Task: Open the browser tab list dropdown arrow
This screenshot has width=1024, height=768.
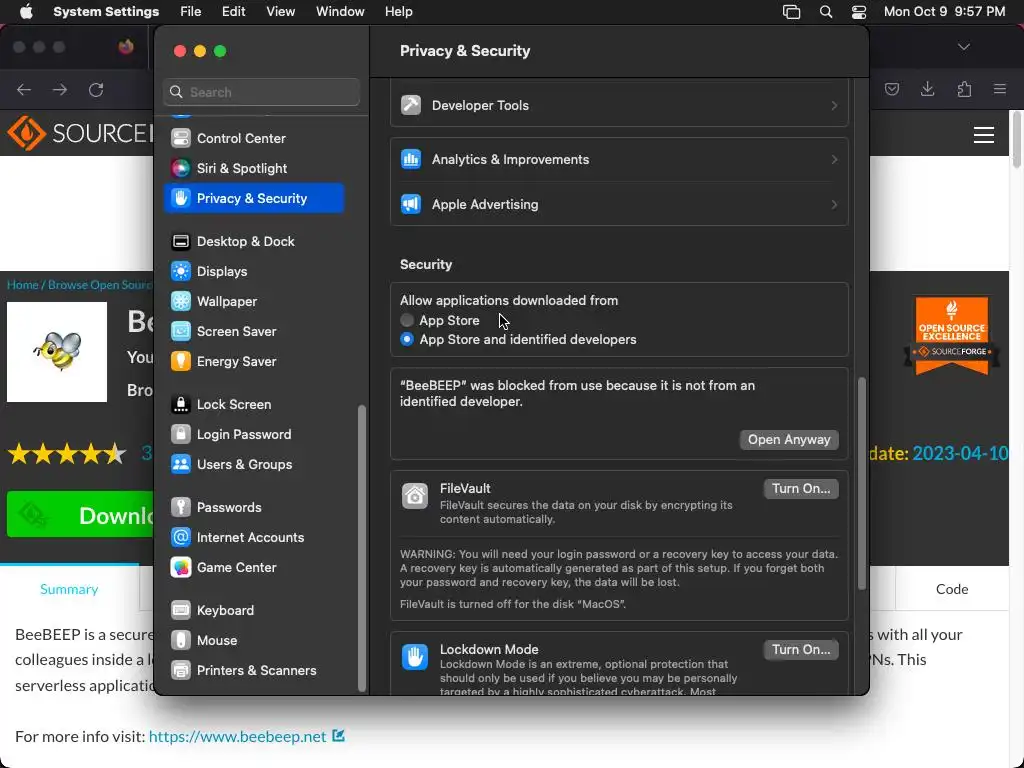Action: click(x=964, y=47)
